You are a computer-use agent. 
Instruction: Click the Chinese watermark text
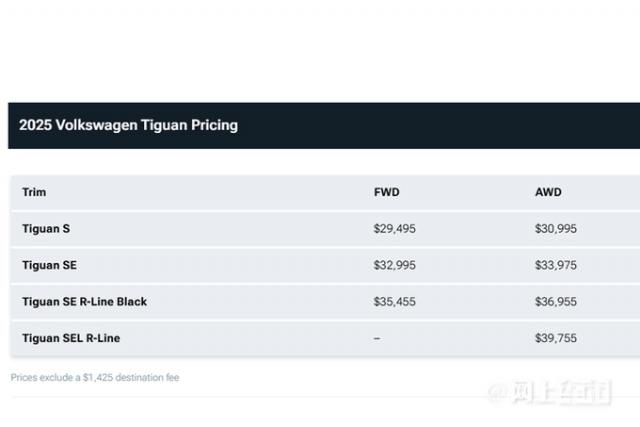(560, 393)
